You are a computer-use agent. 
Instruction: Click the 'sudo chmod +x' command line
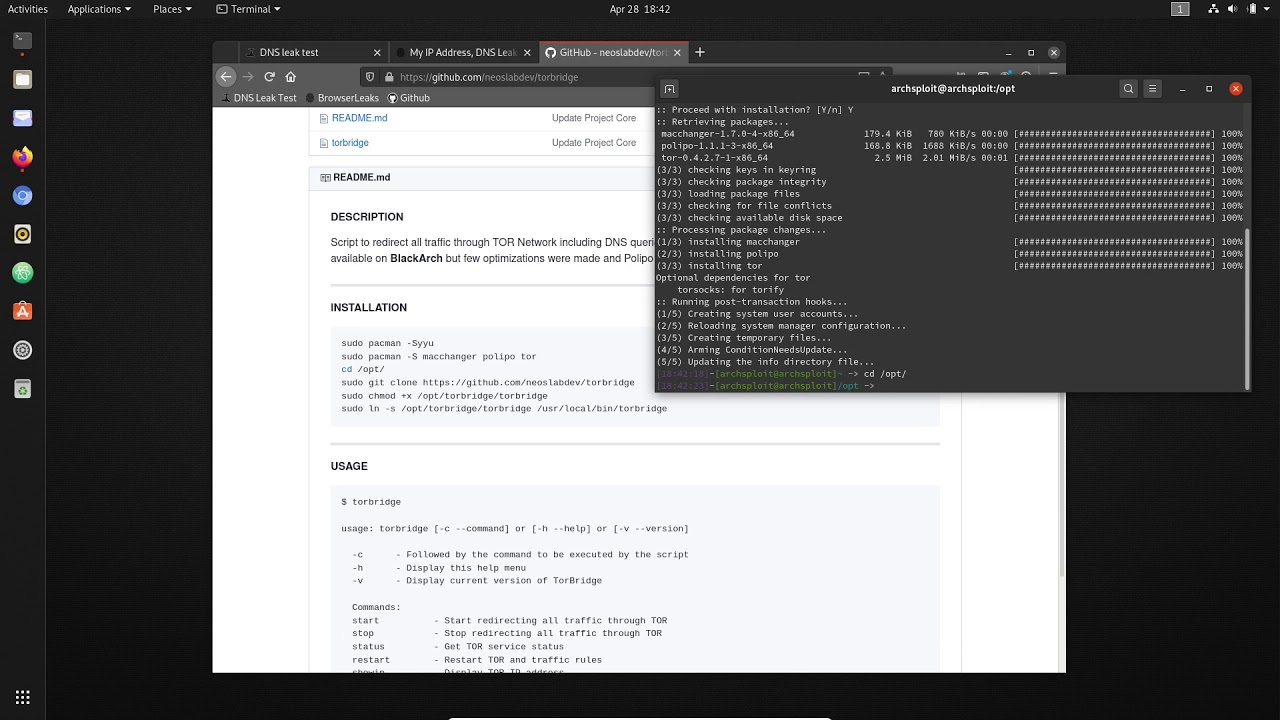444,396
